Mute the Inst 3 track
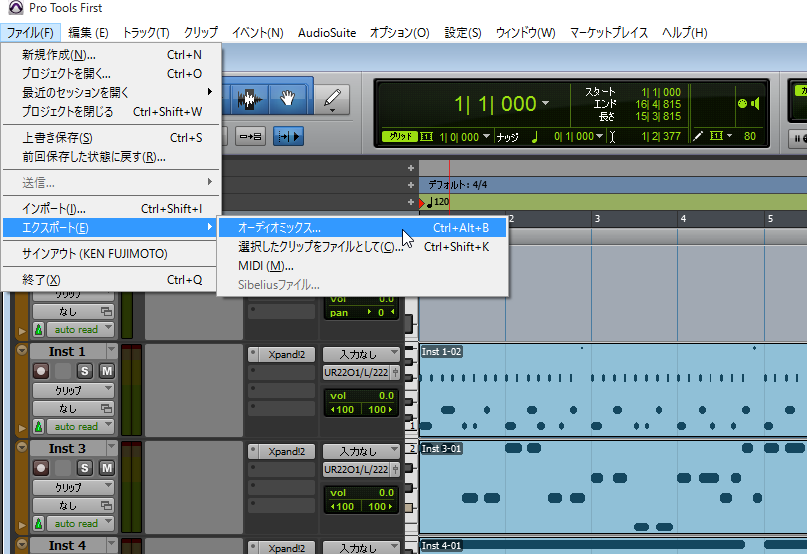807x554 pixels. (x=107, y=468)
